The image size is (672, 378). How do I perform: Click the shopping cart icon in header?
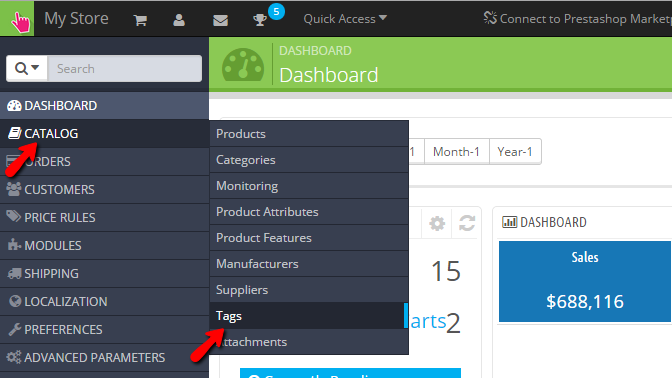pos(140,20)
